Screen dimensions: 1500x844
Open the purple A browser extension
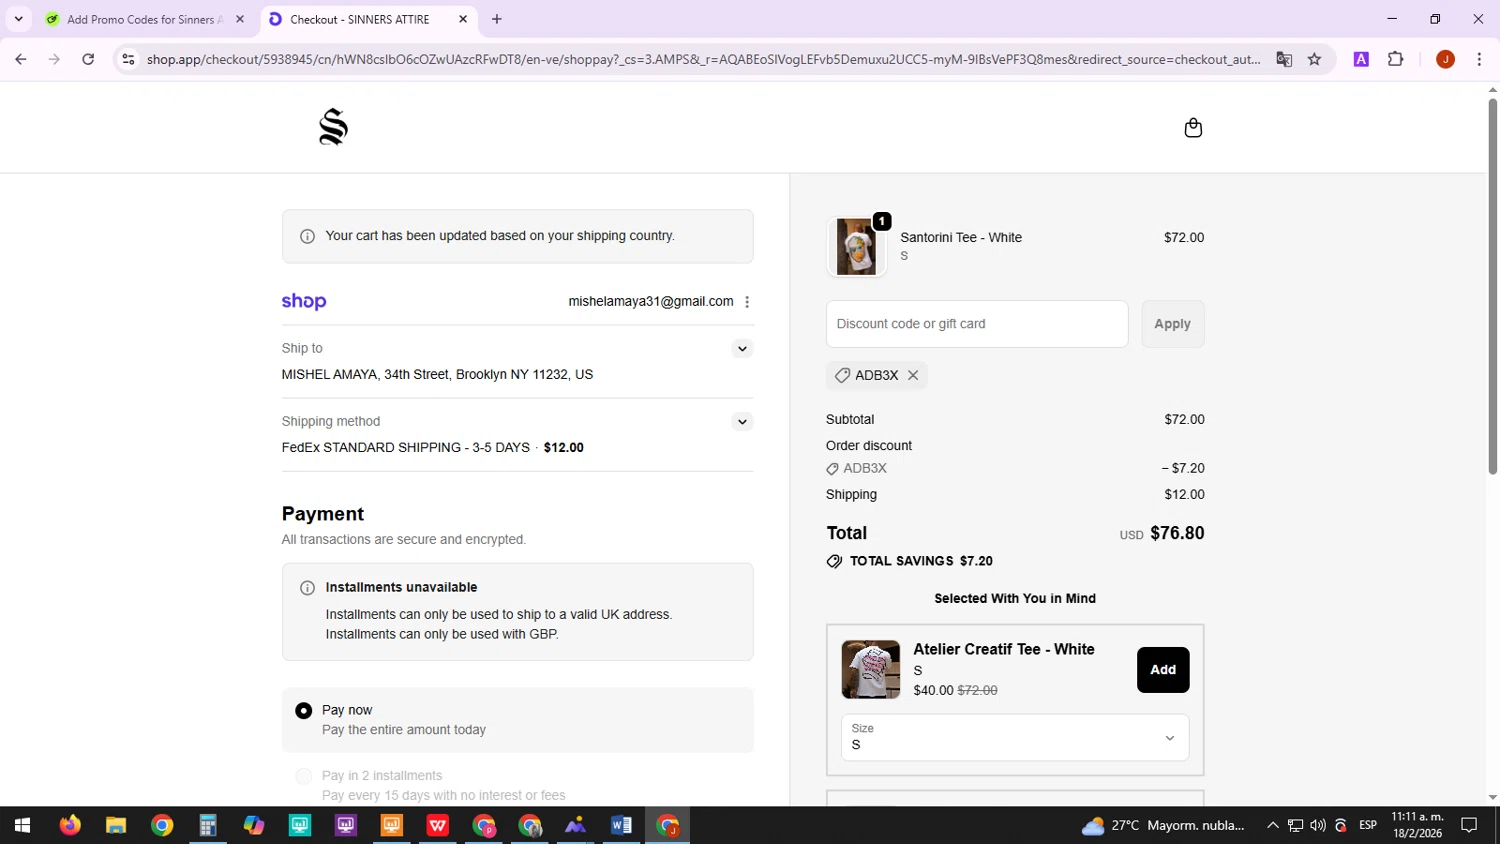click(1361, 59)
